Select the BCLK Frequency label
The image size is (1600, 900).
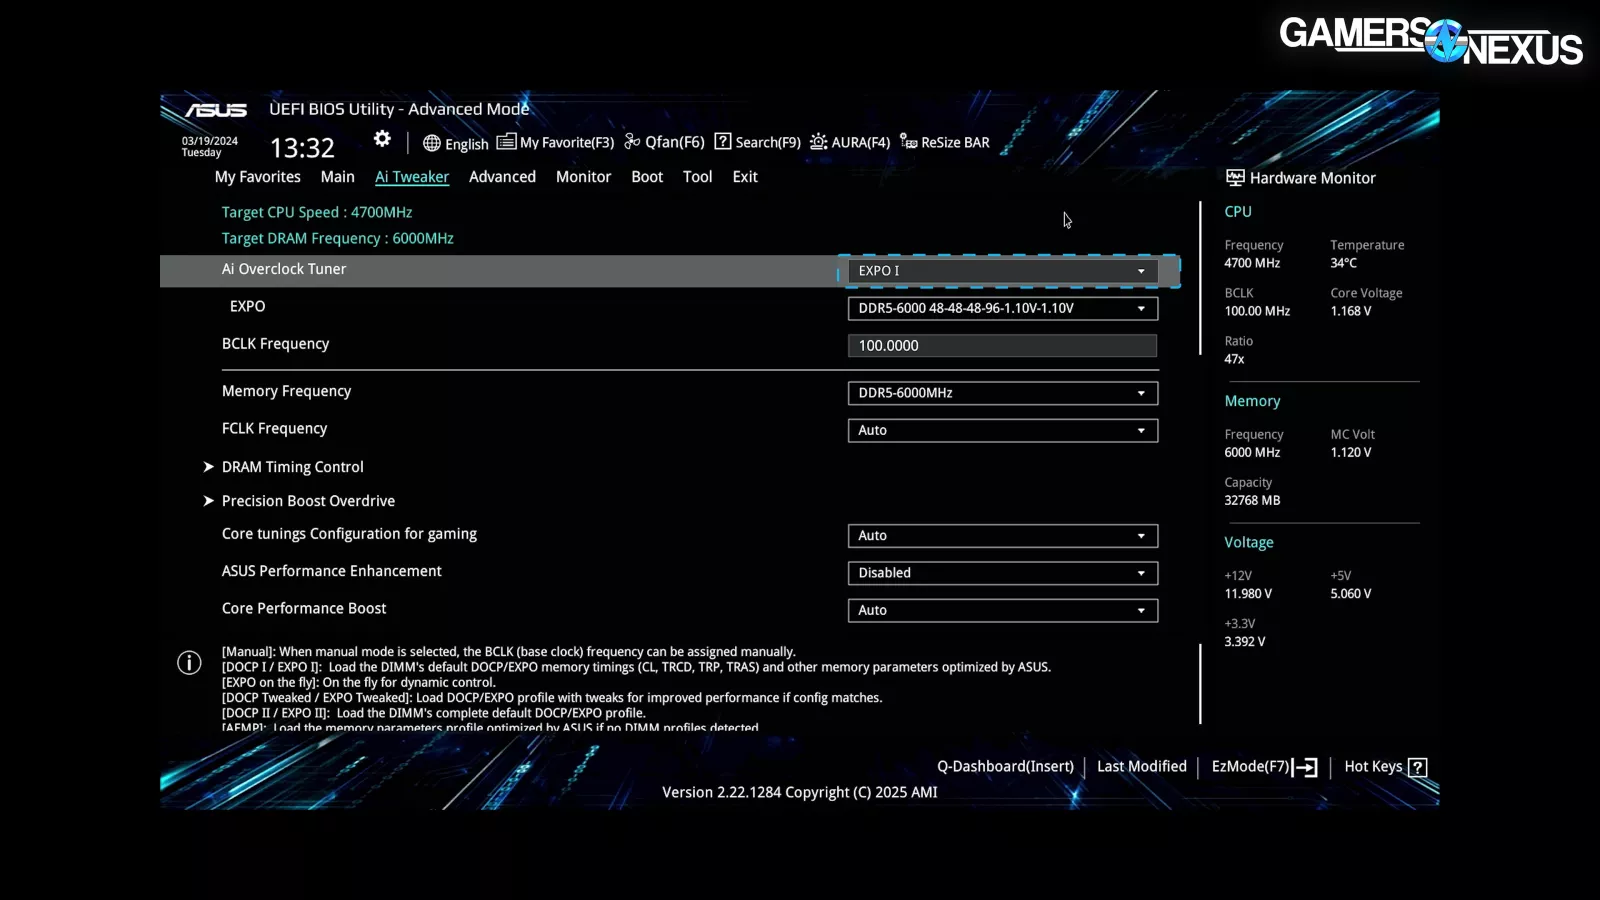point(275,344)
